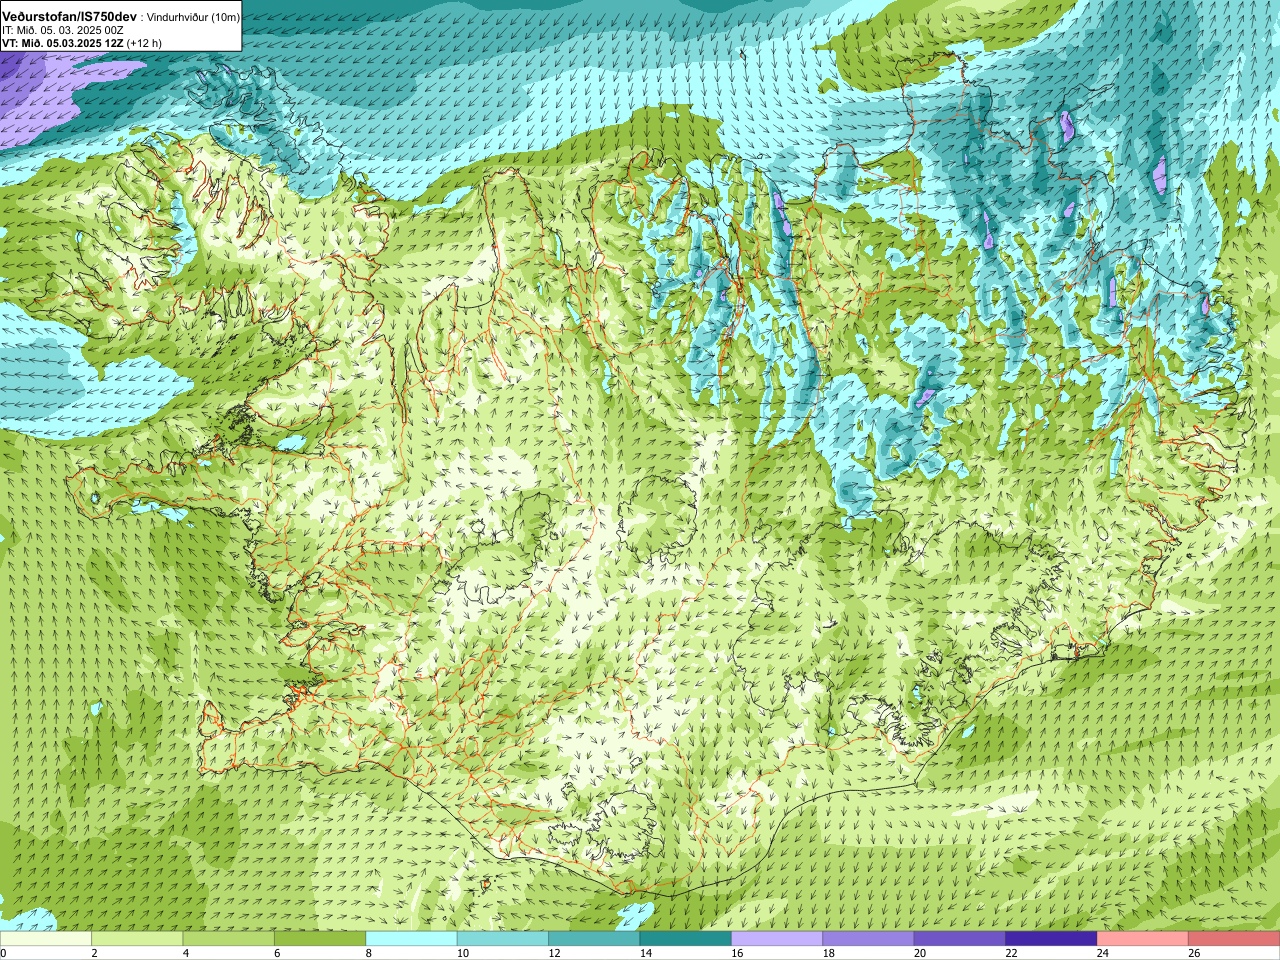Screen dimensions: 1280x960
Task: Click the legend scale number 22
Action: pyautogui.click(x=1011, y=953)
